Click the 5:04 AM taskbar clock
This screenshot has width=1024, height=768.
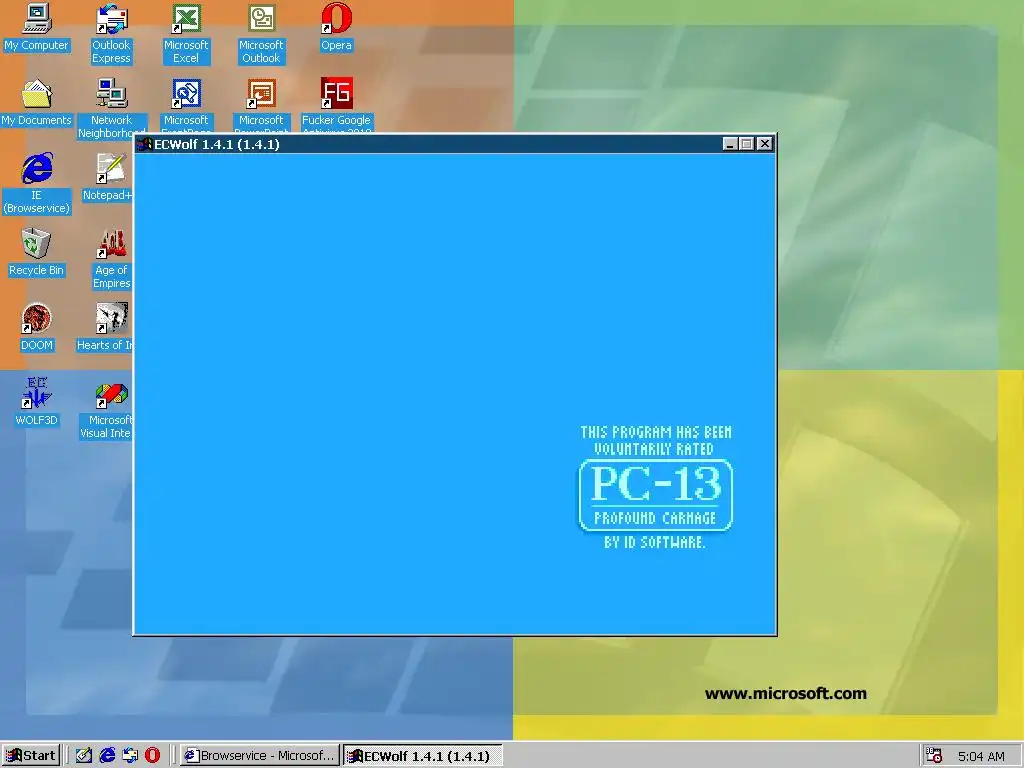click(982, 756)
